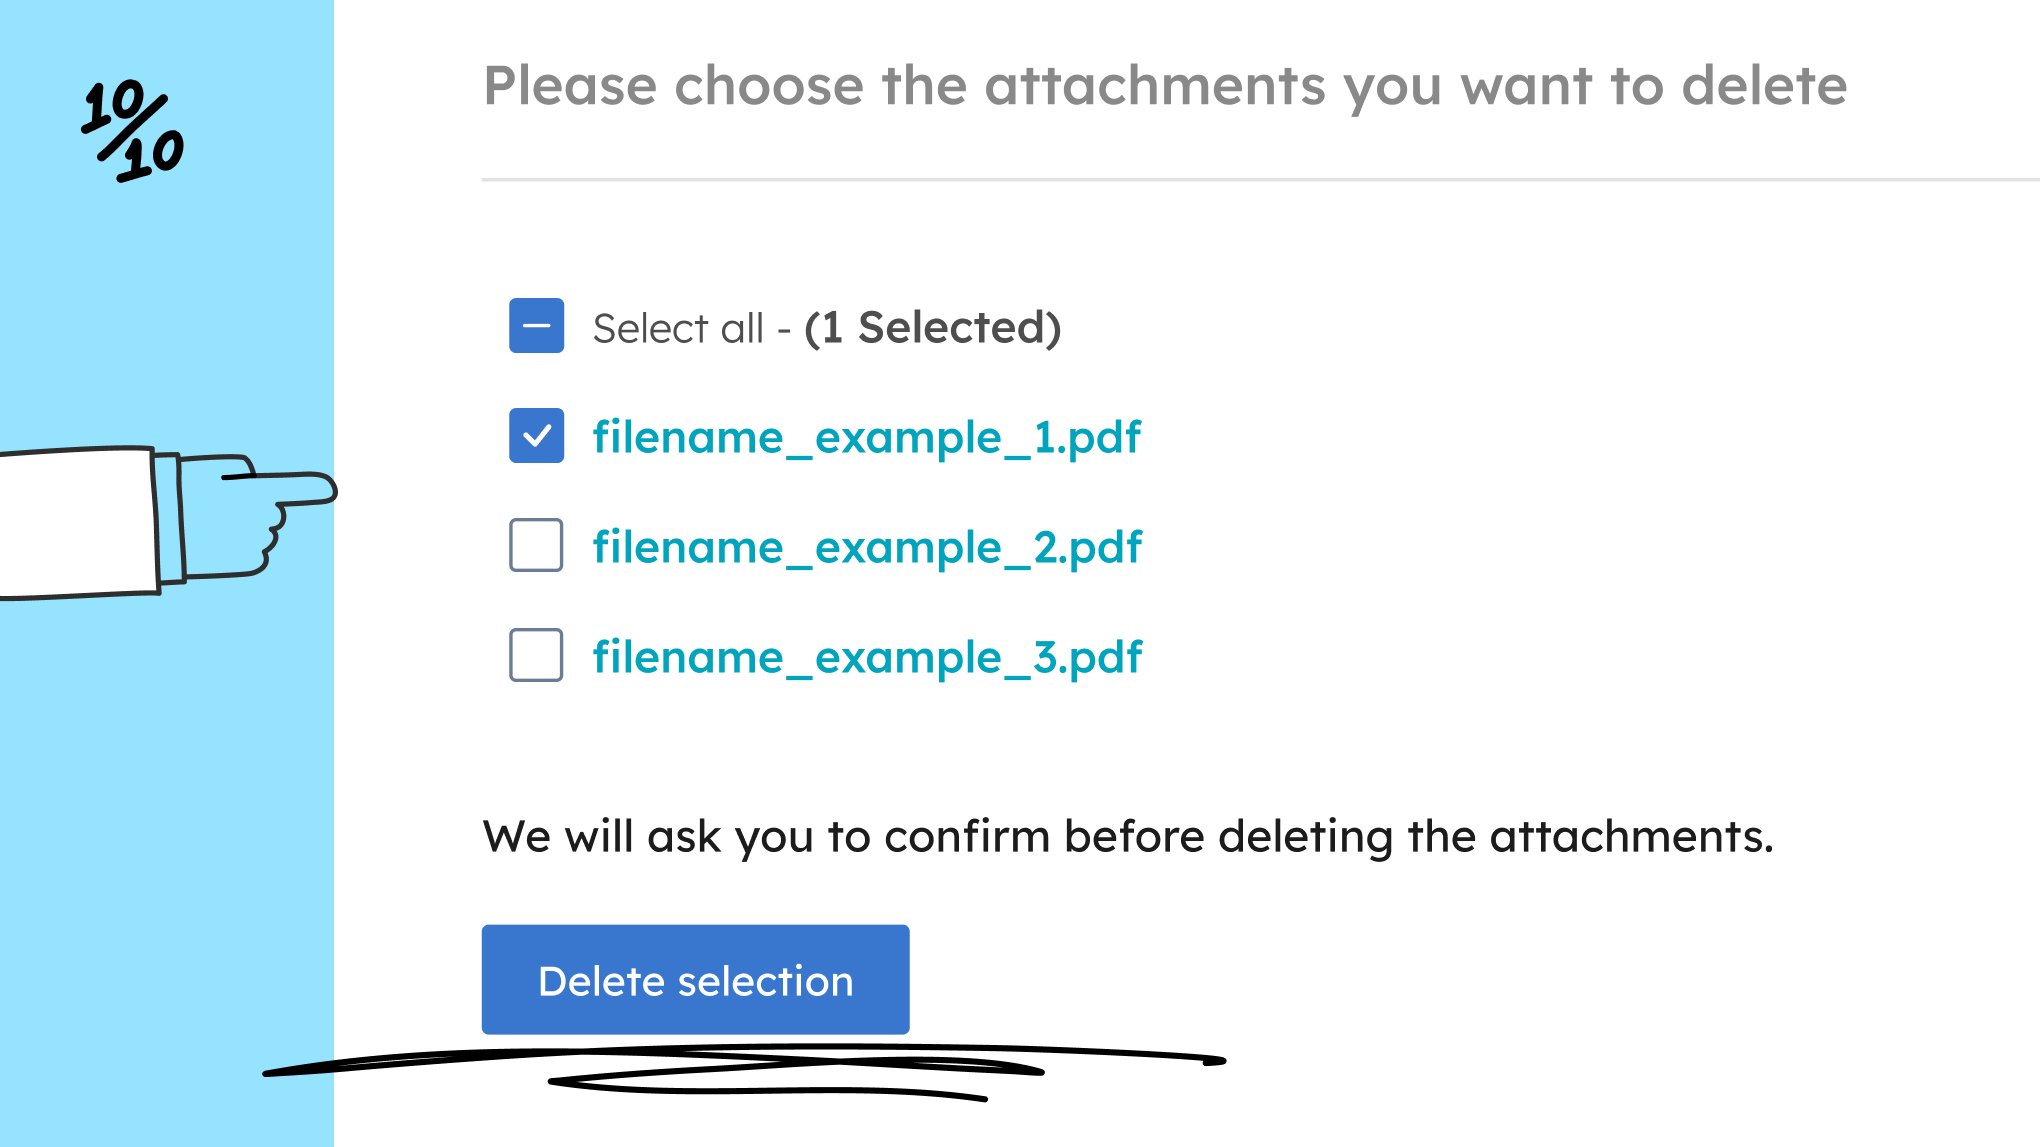Tick the filename_example_3.pdf checkbox
Image resolution: width=2040 pixels, height=1147 pixels.
click(x=536, y=656)
